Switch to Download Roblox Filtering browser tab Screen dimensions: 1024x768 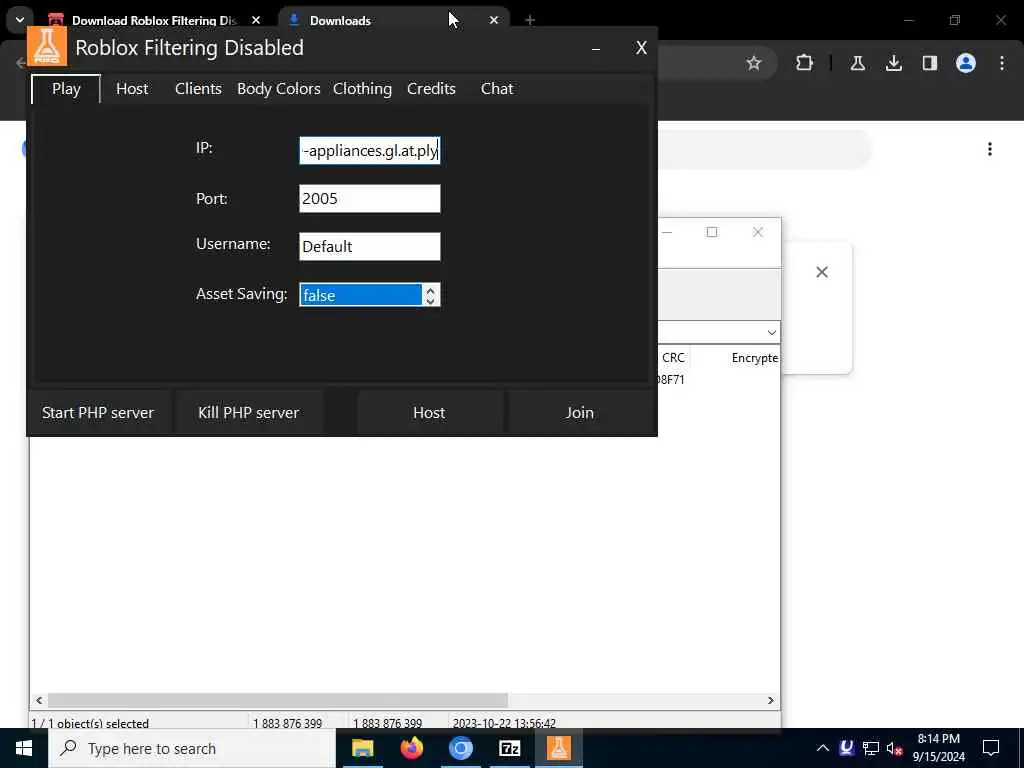pos(154,20)
